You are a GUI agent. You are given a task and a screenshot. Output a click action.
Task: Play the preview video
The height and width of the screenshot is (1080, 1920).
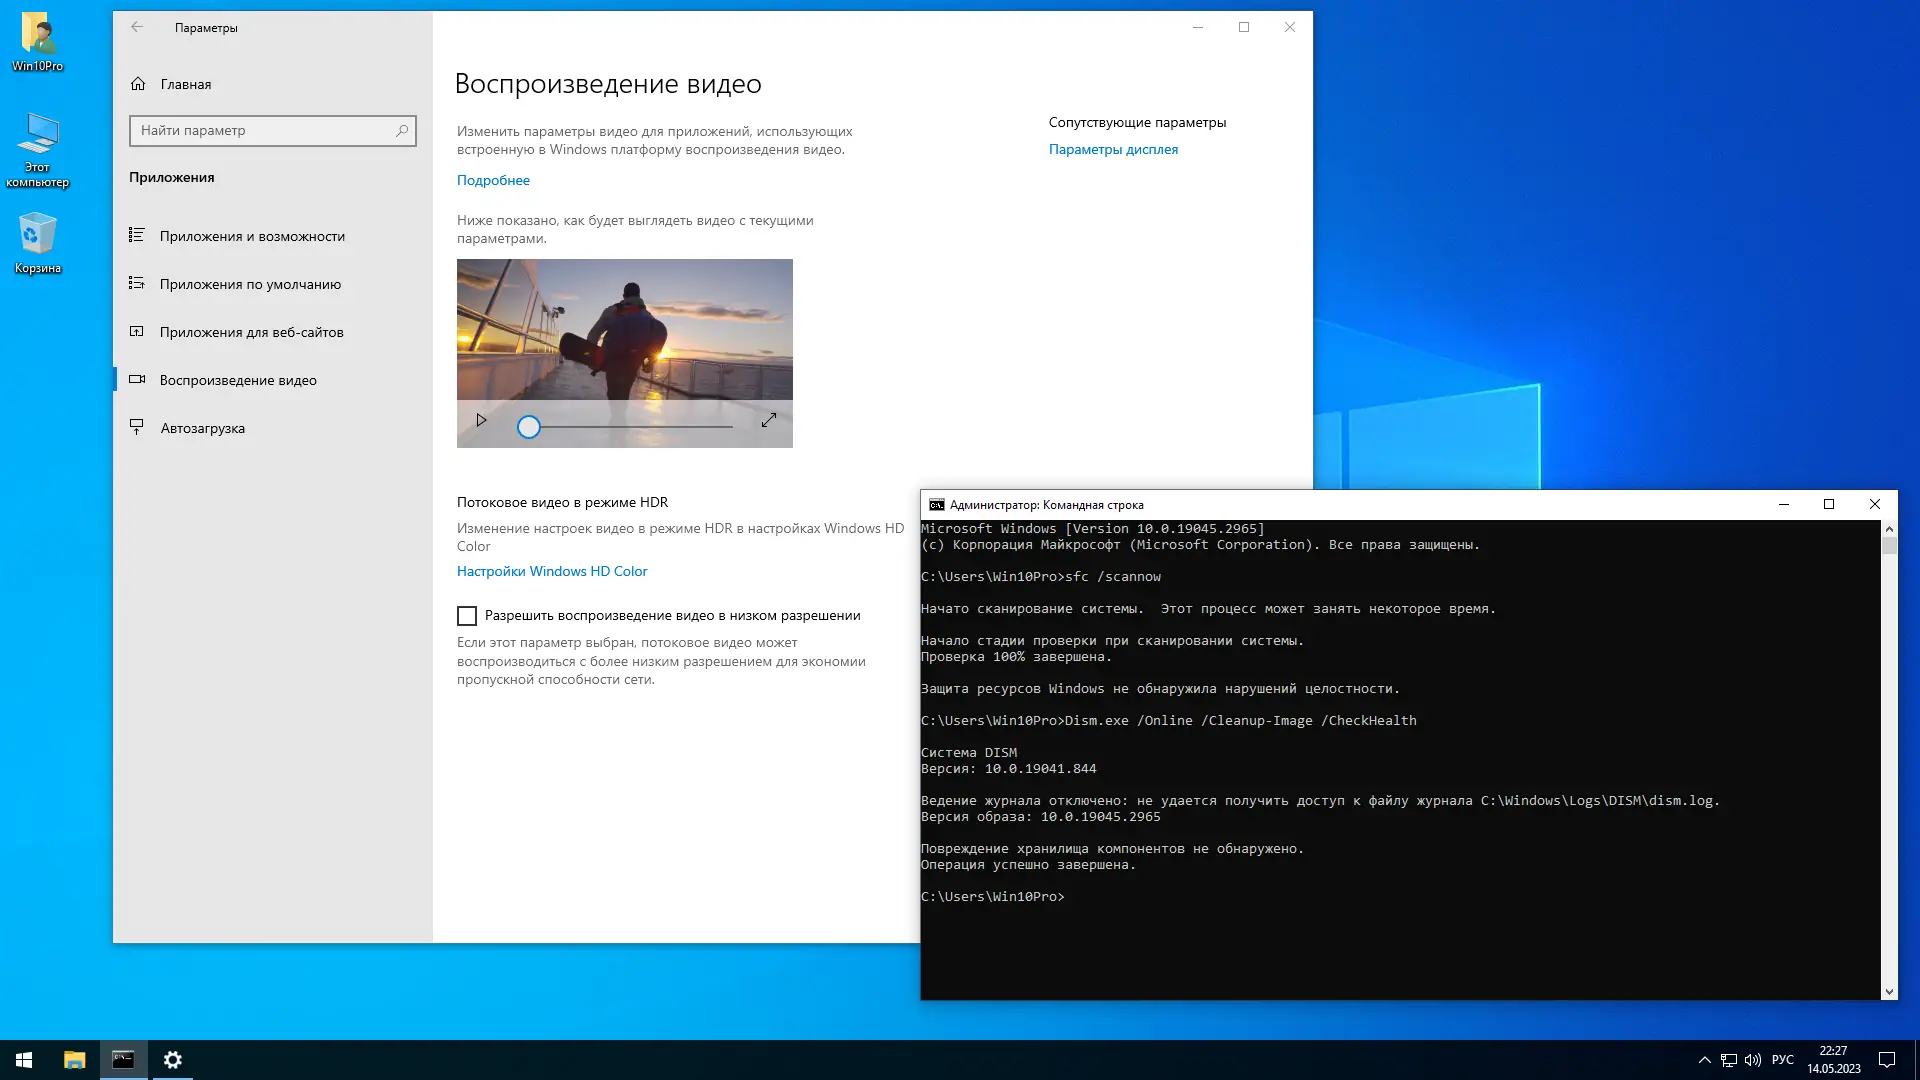point(481,421)
